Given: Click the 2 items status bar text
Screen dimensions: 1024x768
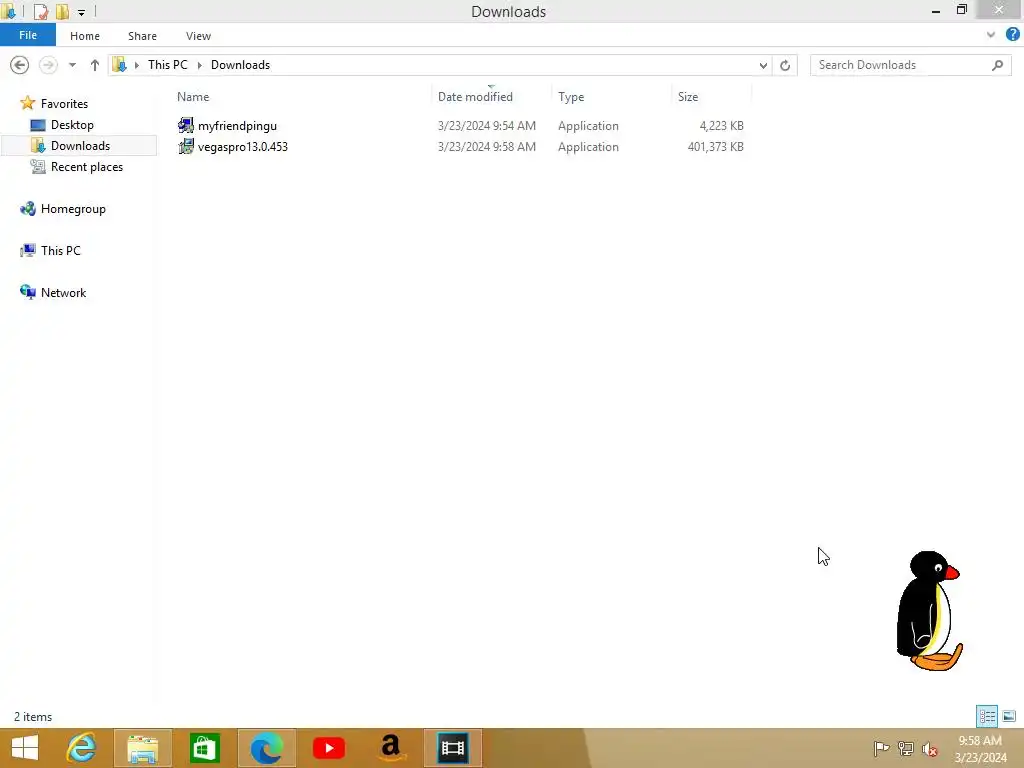Looking at the screenshot, I should click(x=33, y=716).
